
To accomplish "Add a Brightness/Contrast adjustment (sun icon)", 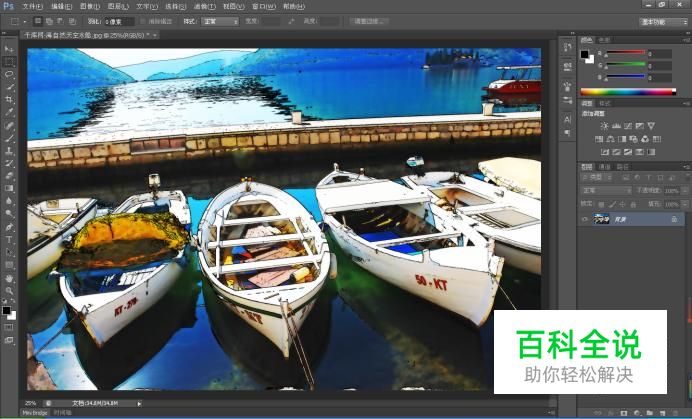I will (x=604, y=126).
